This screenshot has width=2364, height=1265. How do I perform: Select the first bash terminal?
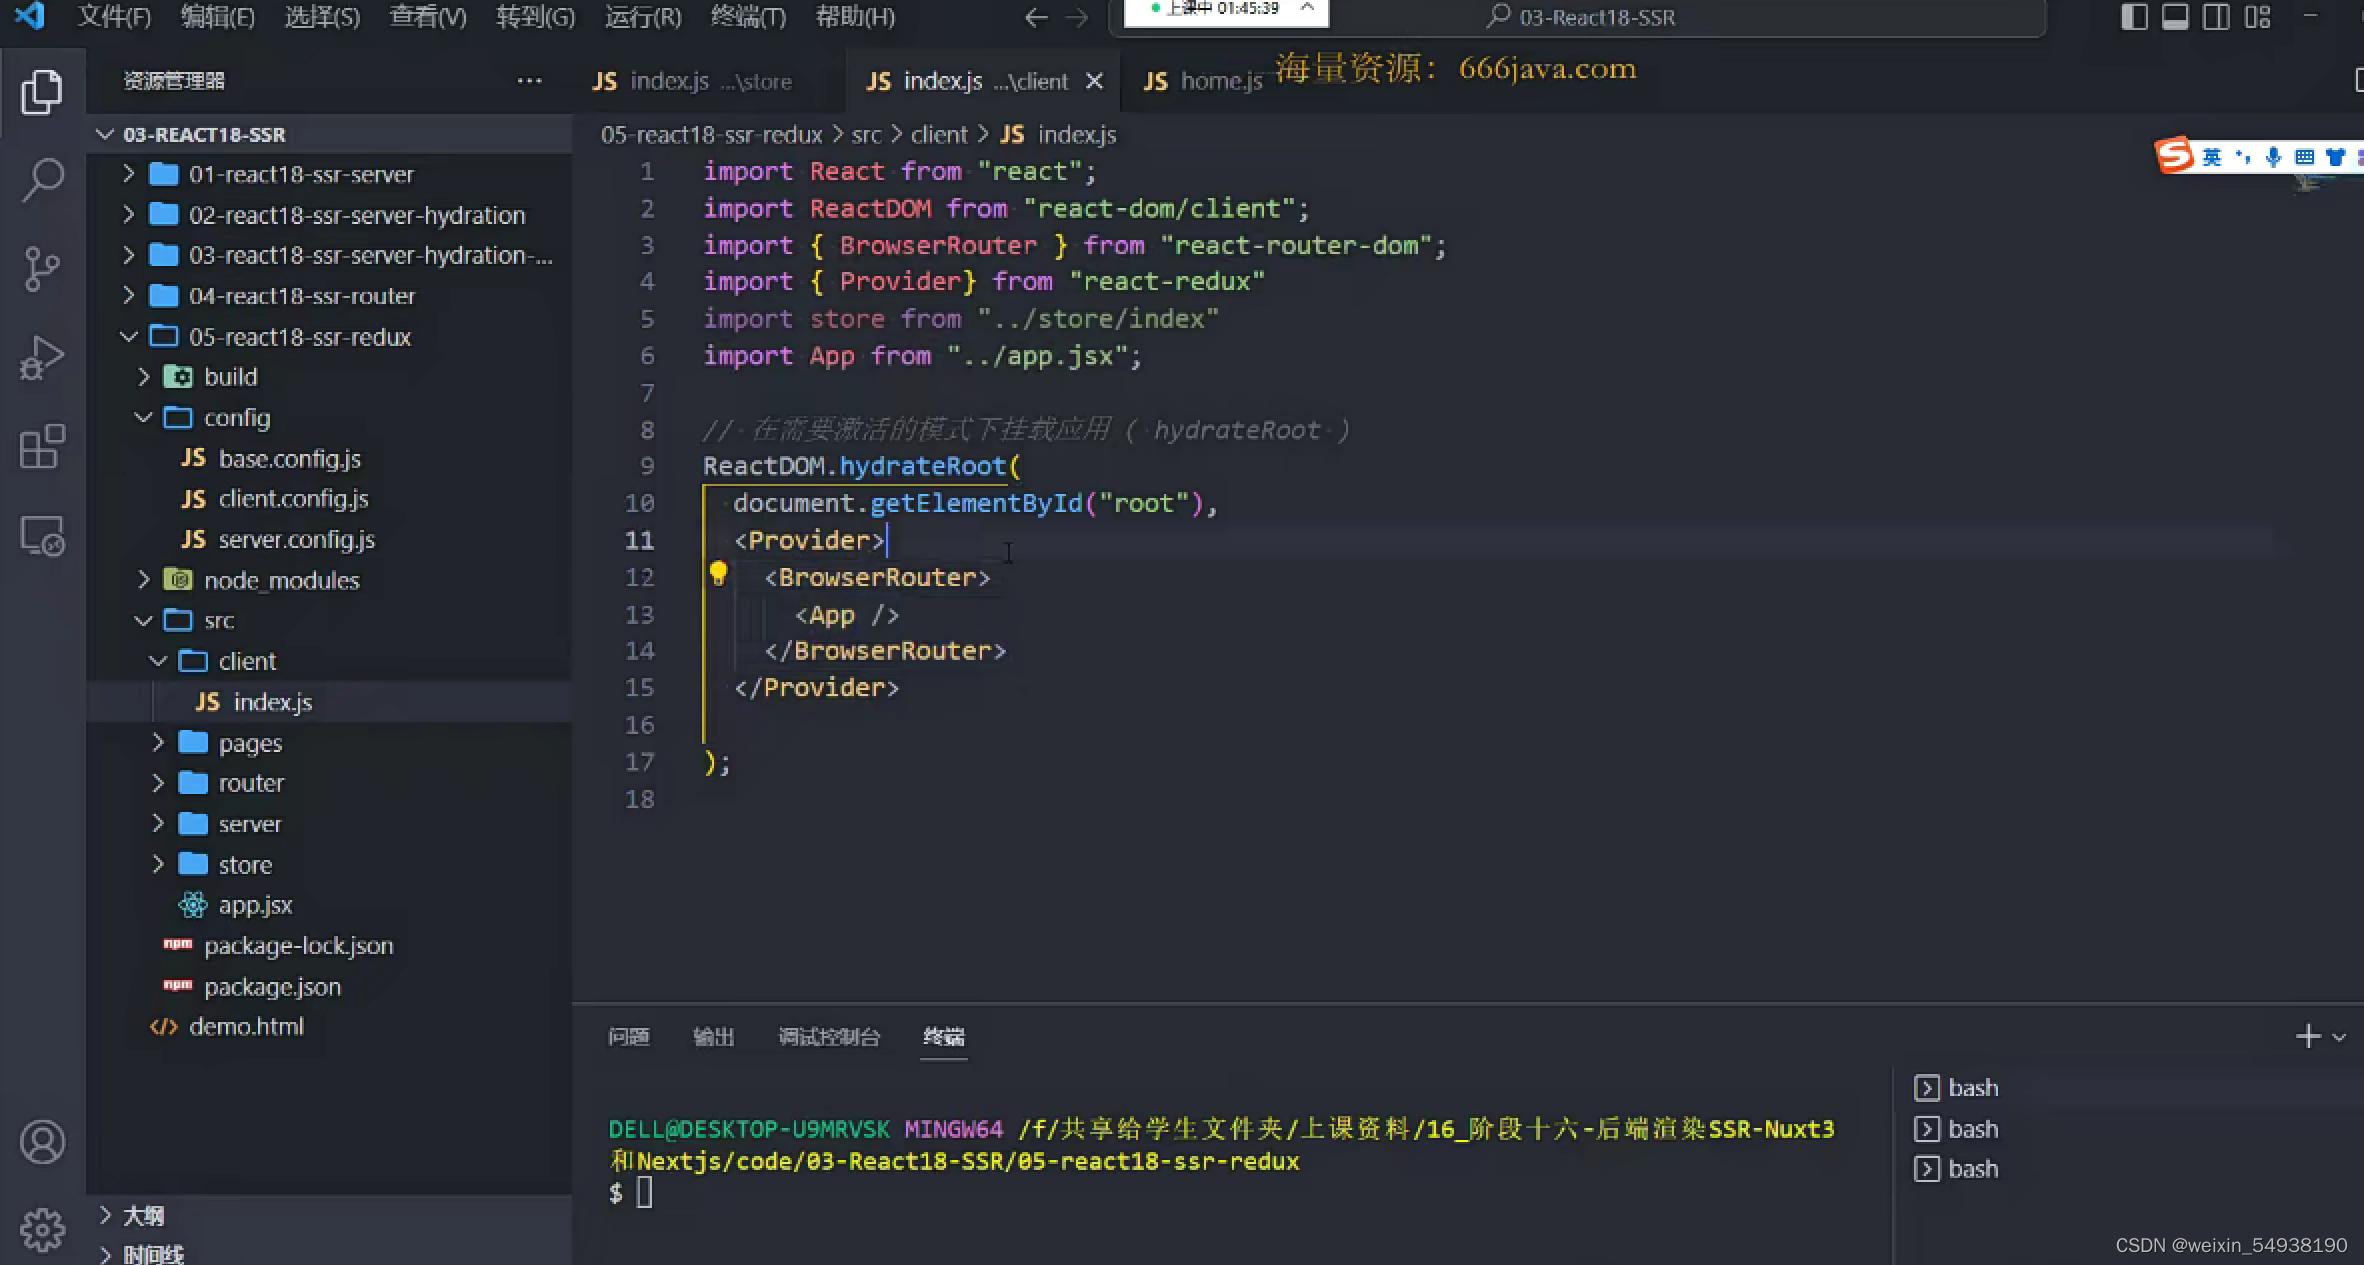[1957, 1088]
